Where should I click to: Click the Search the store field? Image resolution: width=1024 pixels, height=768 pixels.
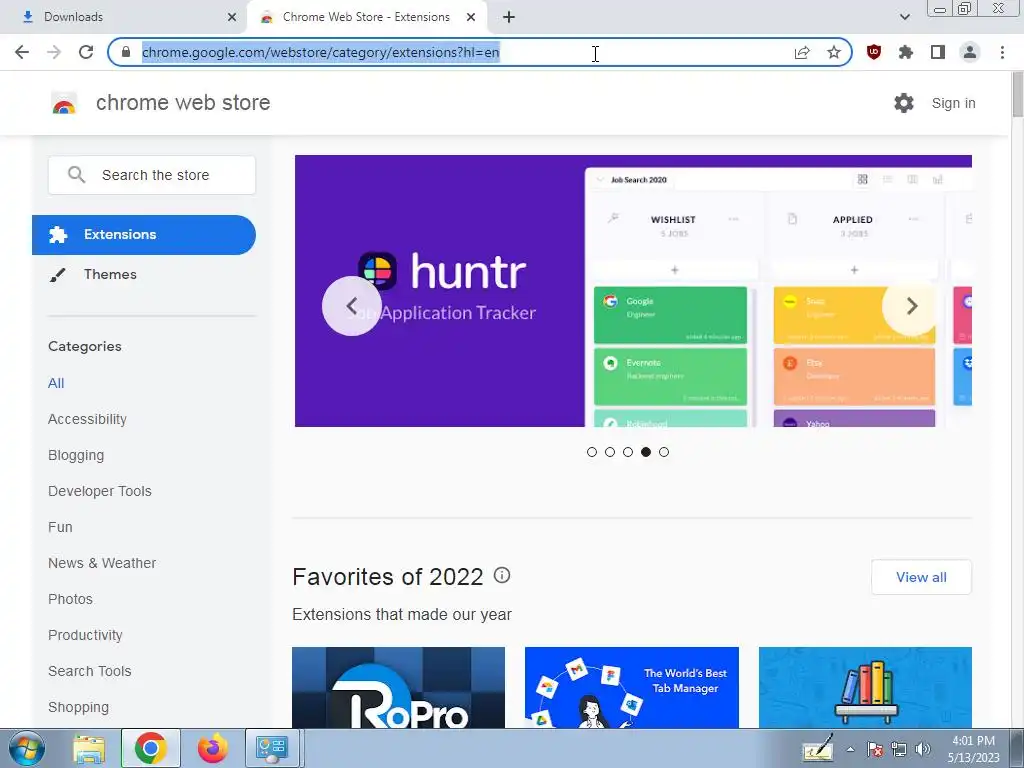click(152, 175)
